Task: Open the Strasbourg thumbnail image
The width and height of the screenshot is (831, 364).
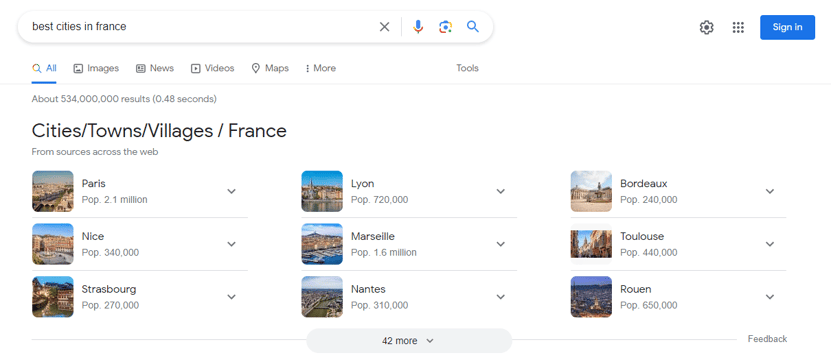Action: pyautogui.click(x=52, y=297)
